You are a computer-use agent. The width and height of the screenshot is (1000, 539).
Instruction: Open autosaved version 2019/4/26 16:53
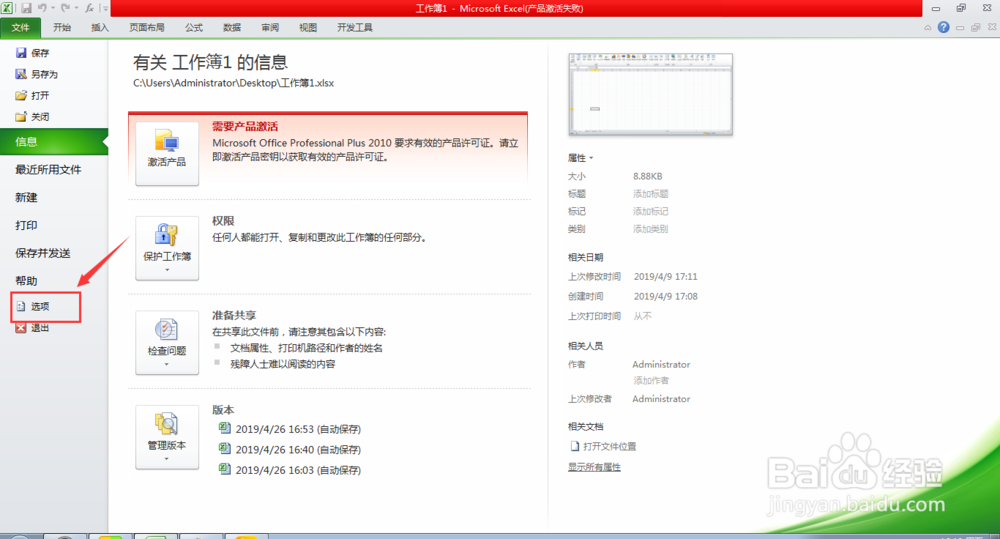290,429
